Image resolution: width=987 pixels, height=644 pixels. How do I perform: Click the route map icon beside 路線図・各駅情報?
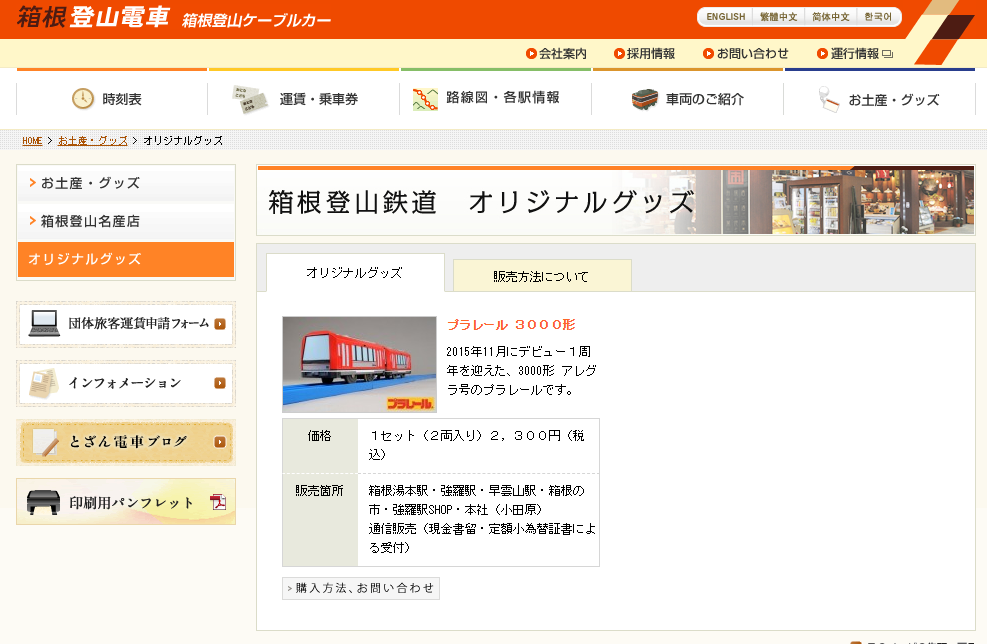pyautogui.click(x=425, y=99)
